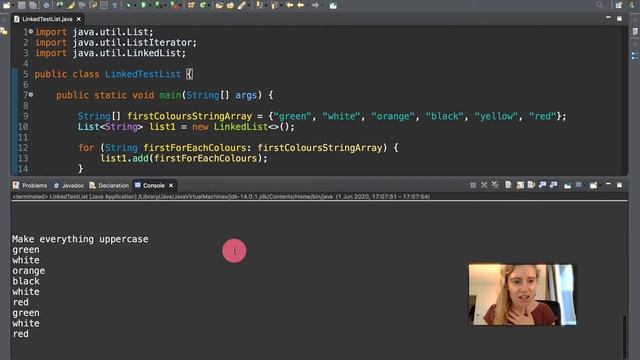Click the Save All toolbar icon

coord(33,5)
